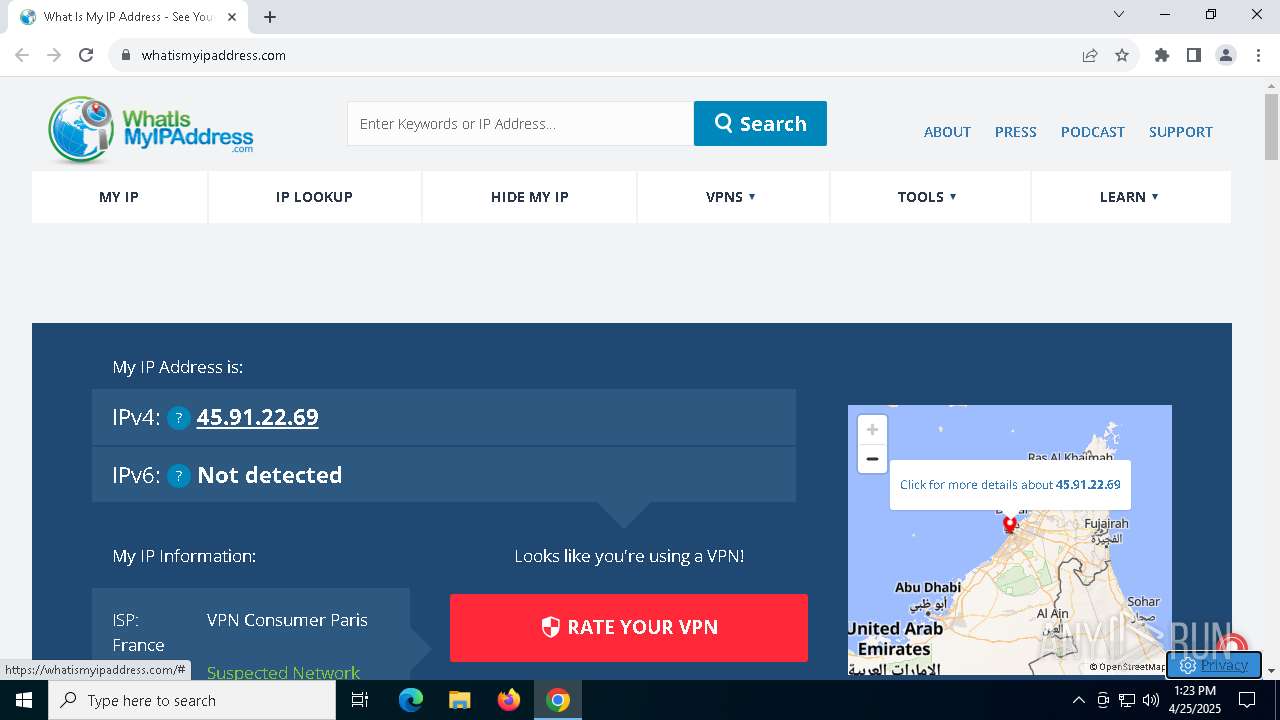Open File Explorer from taskbar

[x=459, y=700]
